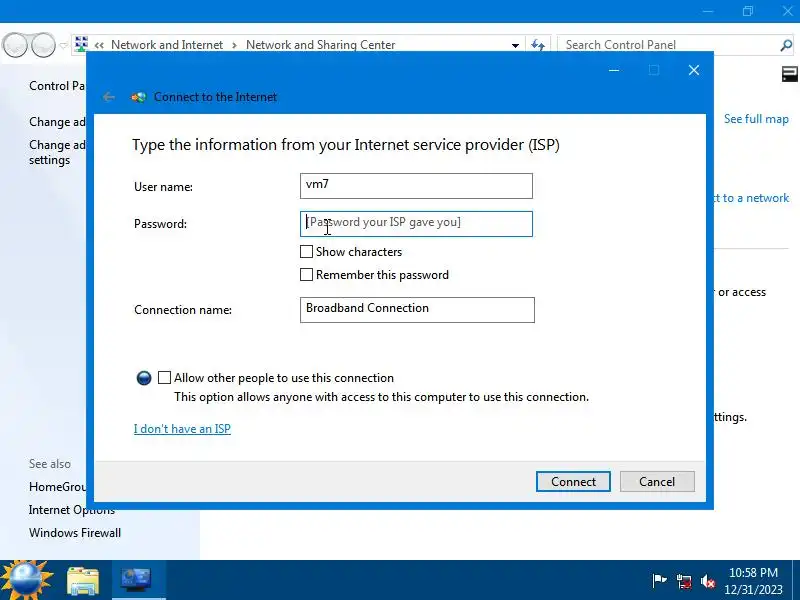Click the back arrow in Connect to the Internet
The height and width of the screenshot is (600, 800).
108,97
